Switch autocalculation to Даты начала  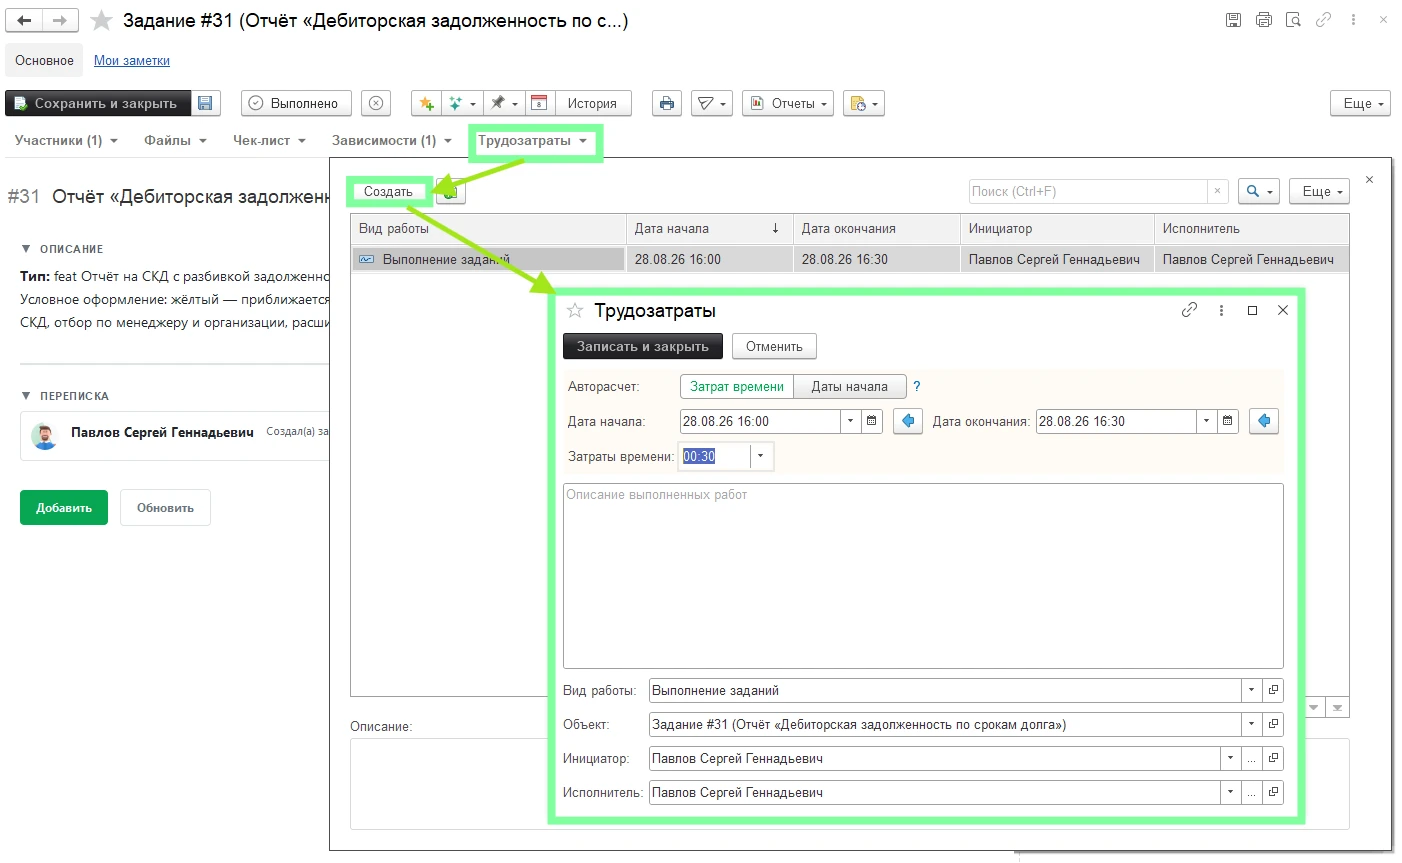point(850,386)
